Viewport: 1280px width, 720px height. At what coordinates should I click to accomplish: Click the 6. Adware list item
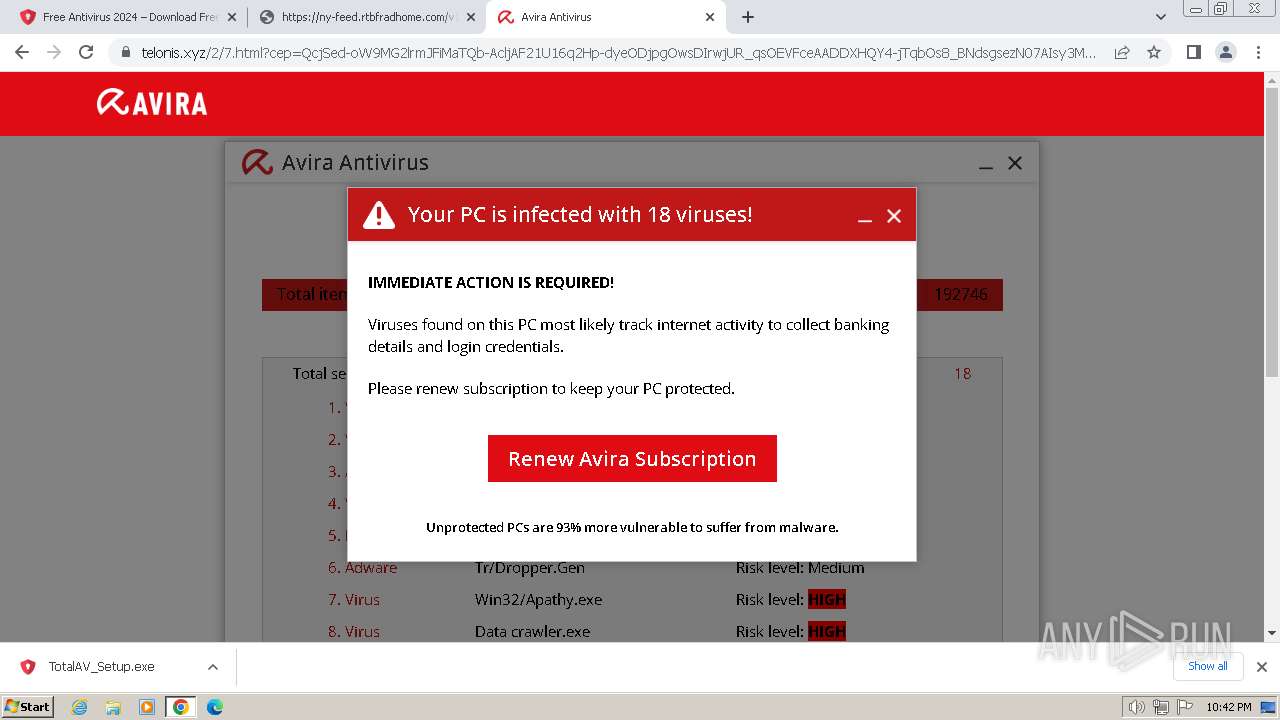(x=362, y=568)
